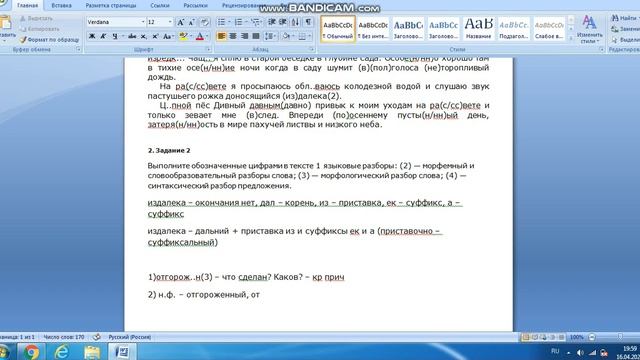The image size is (640, 360).
Task: Toggle subscript formatting
Action: click(144, 36)
